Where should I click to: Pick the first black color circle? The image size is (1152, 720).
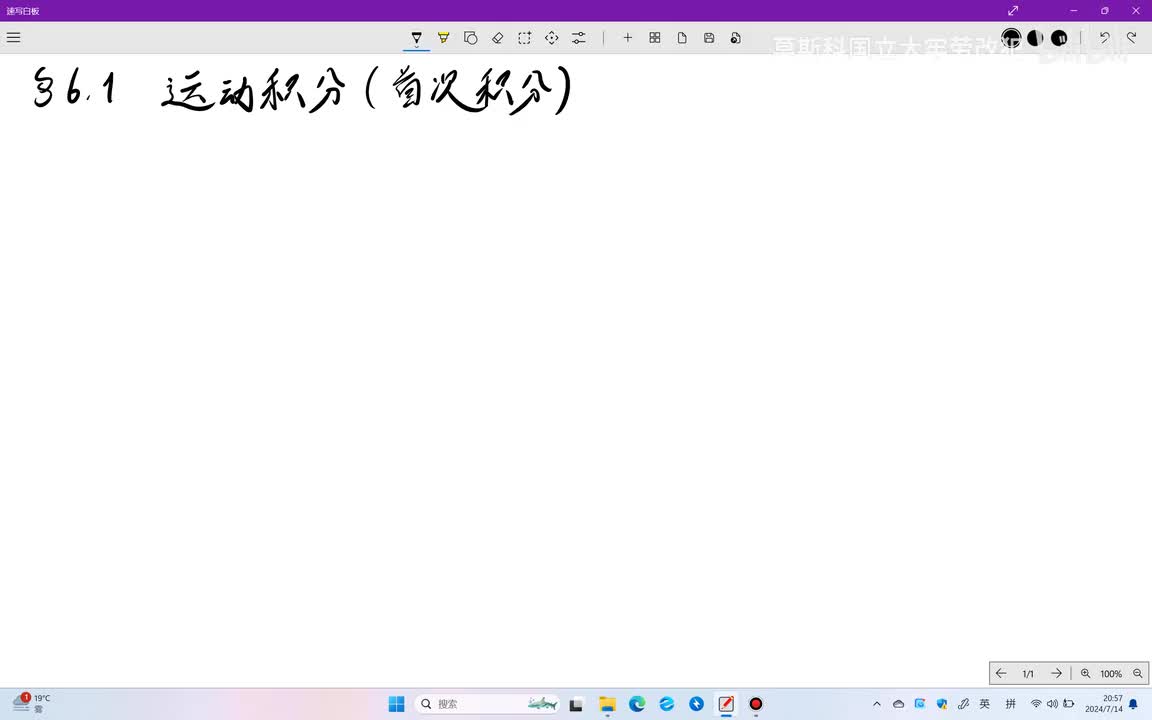tap(1011, 37)
